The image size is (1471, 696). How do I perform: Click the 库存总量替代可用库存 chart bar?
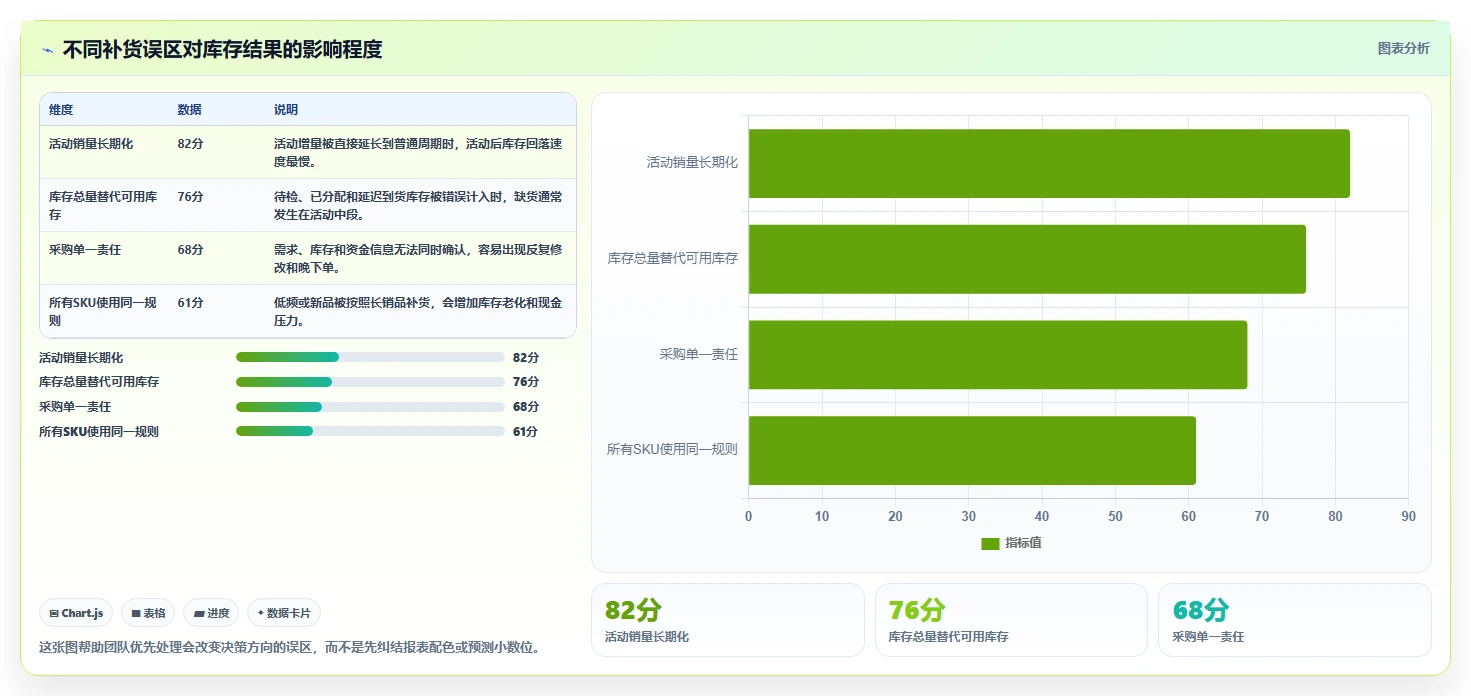pyautogui.click(x=1027, y=259)
